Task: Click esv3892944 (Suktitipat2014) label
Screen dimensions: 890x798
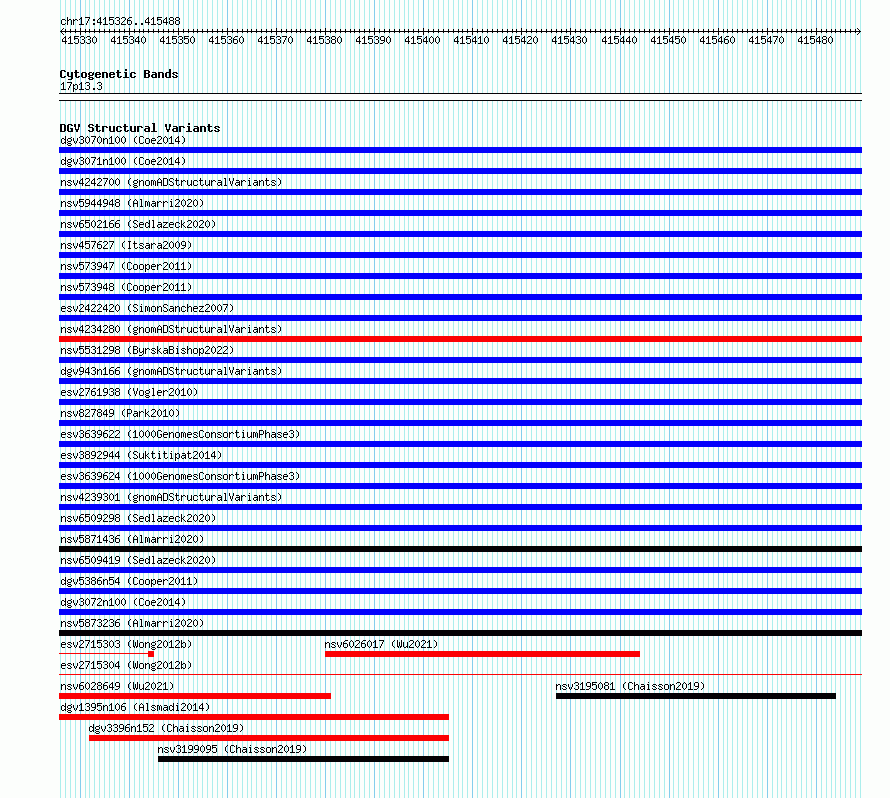Action: pyautogui.click(x=141, y=455)
